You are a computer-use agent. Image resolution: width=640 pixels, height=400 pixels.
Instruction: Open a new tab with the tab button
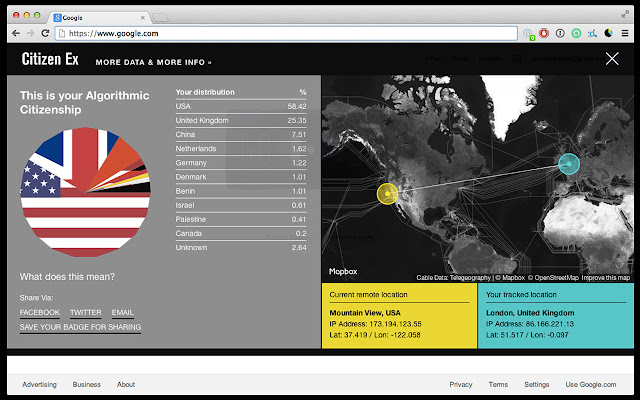pyautogui.click(x=161, y=17)
